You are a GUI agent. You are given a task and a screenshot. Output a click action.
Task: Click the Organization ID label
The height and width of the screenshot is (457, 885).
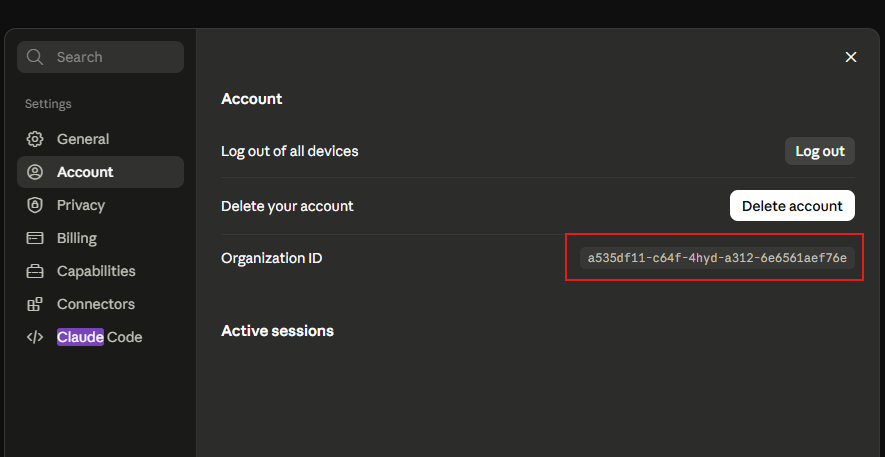(271, 258)
